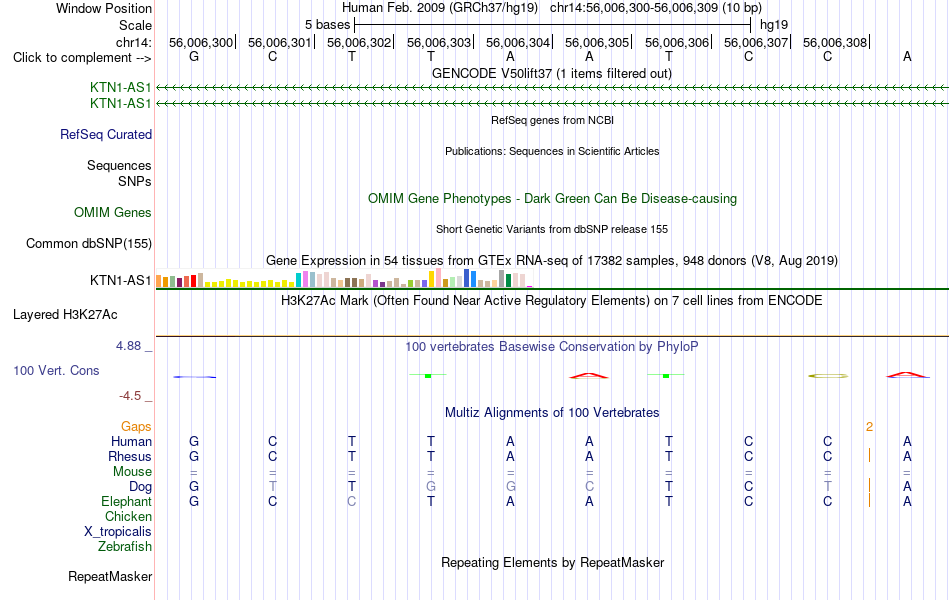Open the upper KTN1-AS1 GENCODE transcript label
Viewport: 950px width, 600px height.
coord(121,88)
